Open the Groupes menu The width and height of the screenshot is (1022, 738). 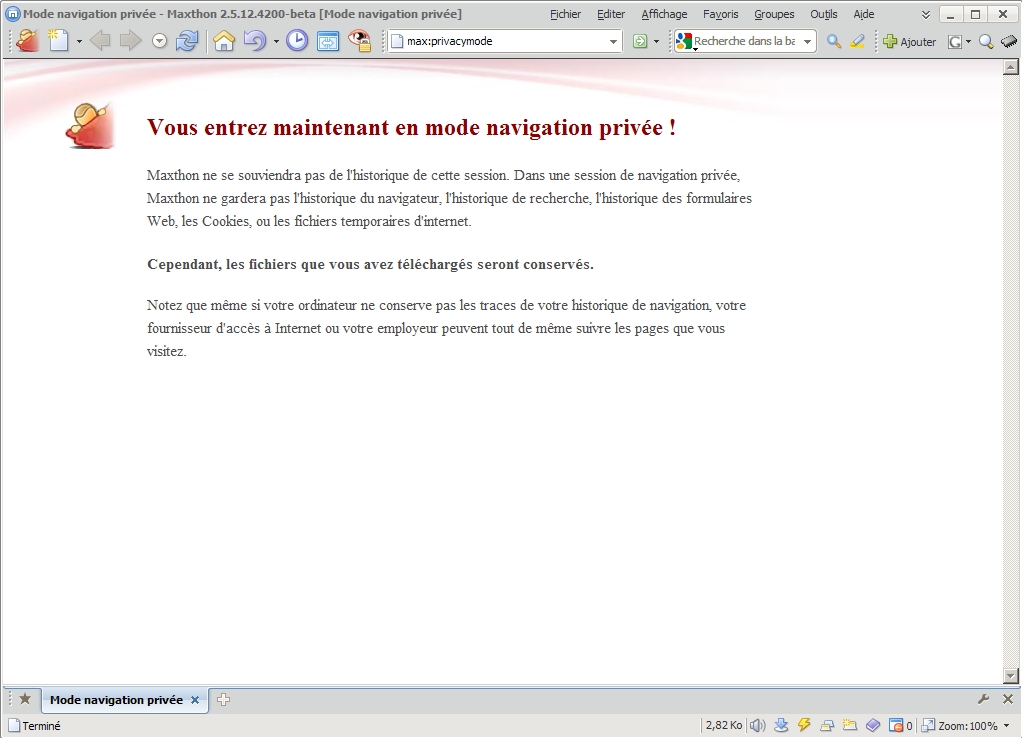(774, 14)
